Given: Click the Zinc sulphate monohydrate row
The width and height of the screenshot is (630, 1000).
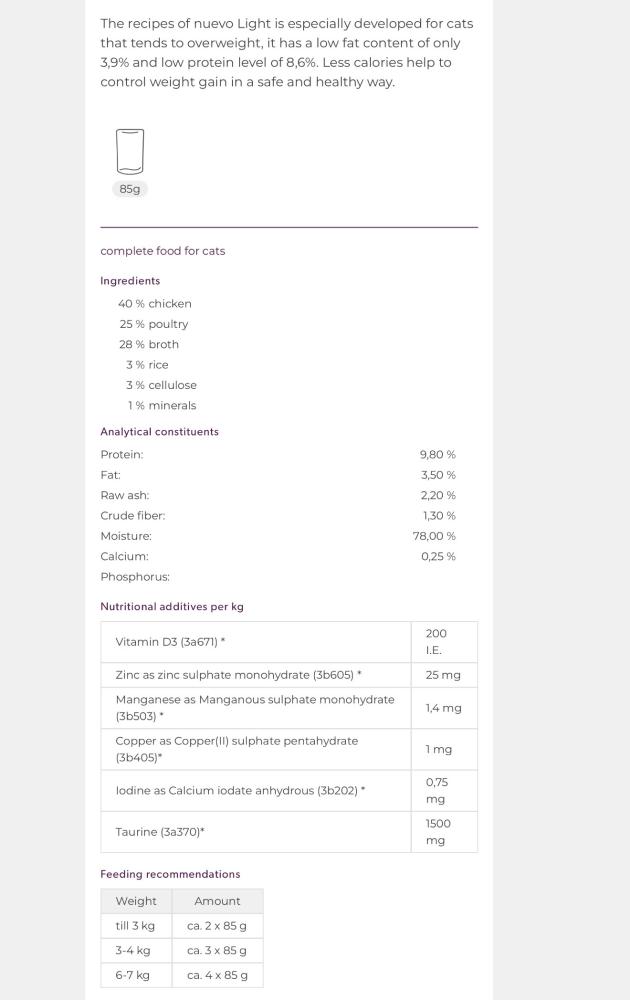Looking at the screenshot, I should pyautogui.click(x=289, y=675).
